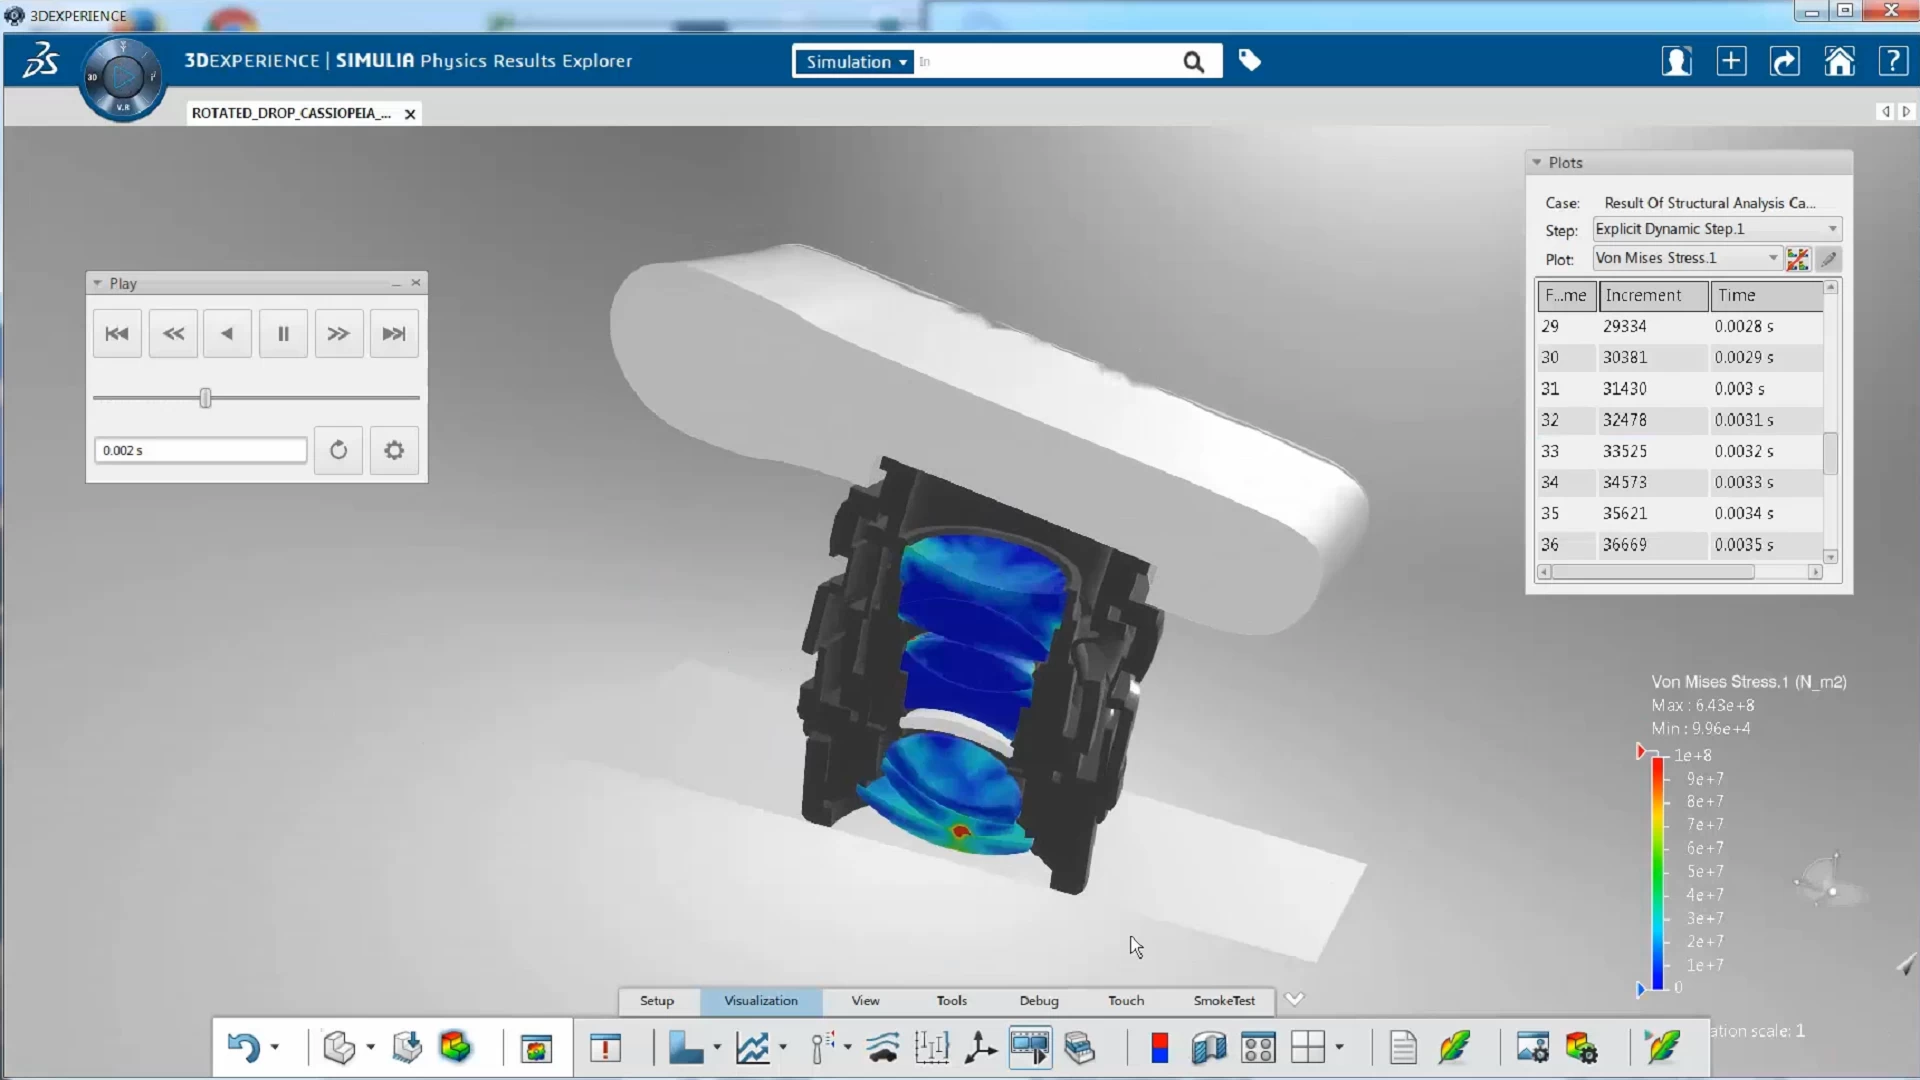1920x1080 pixels.
Task: Open the Debug tab
Action: click(x=1038, y=1001)
